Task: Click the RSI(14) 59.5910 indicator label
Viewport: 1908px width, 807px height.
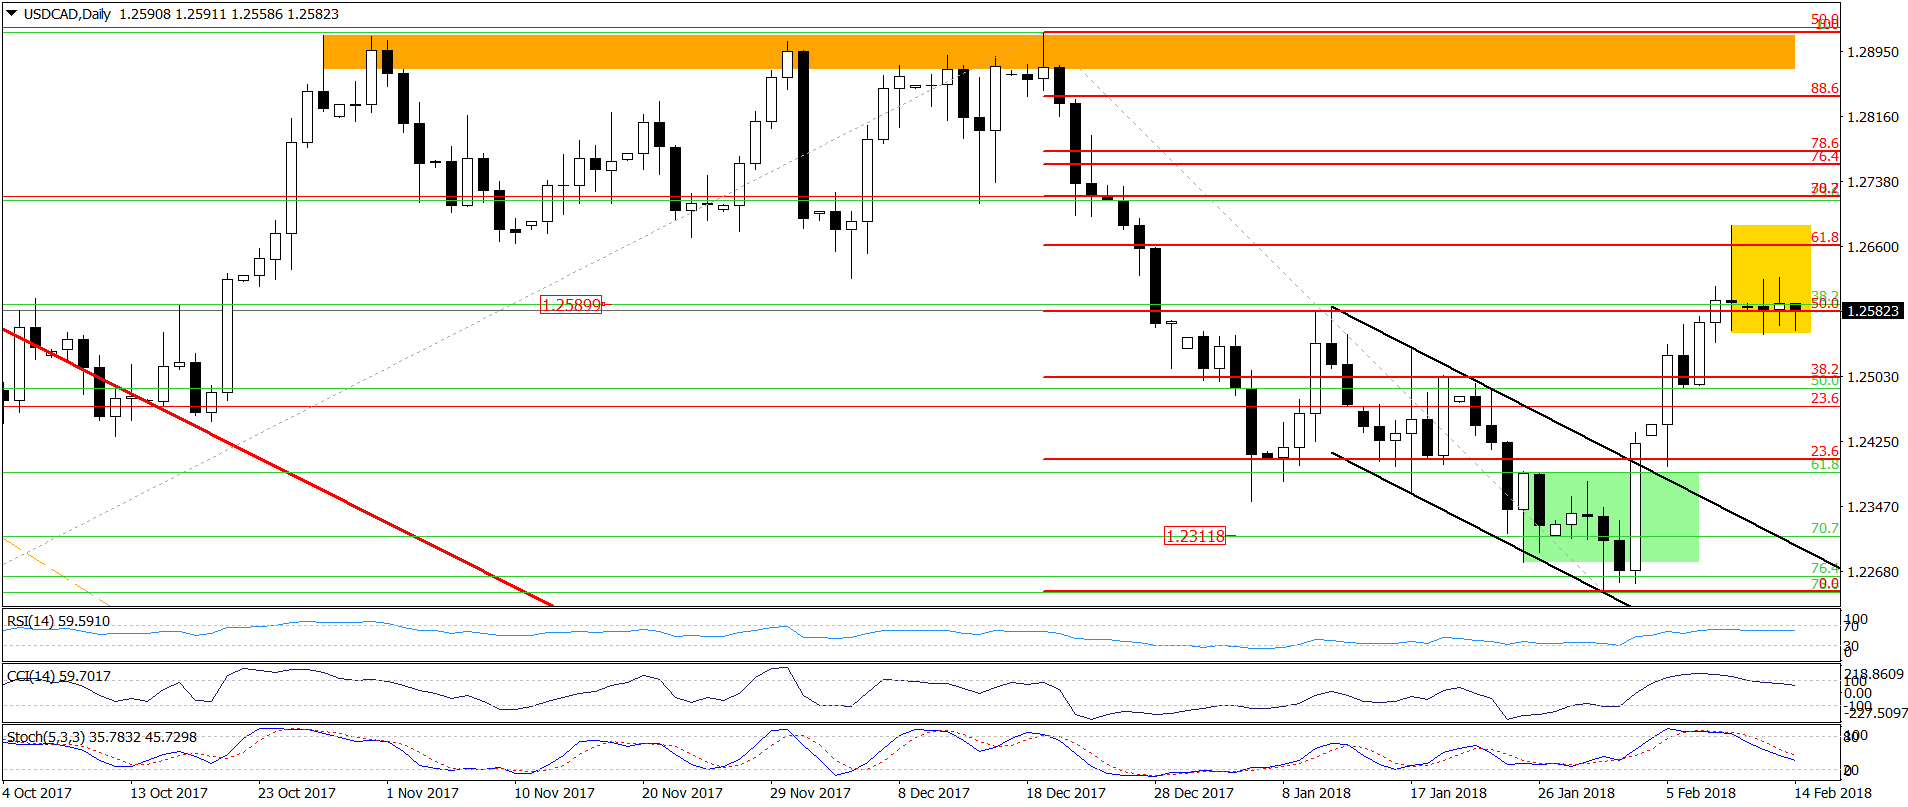Action: 58,621
